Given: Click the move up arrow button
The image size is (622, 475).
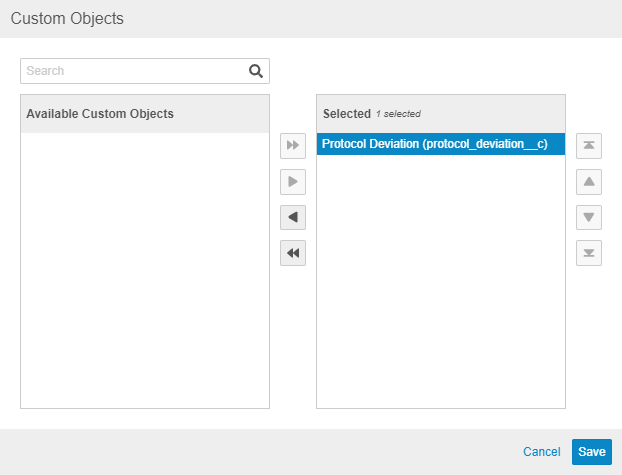Looking at the screenshot, I should tap(589, 182).
